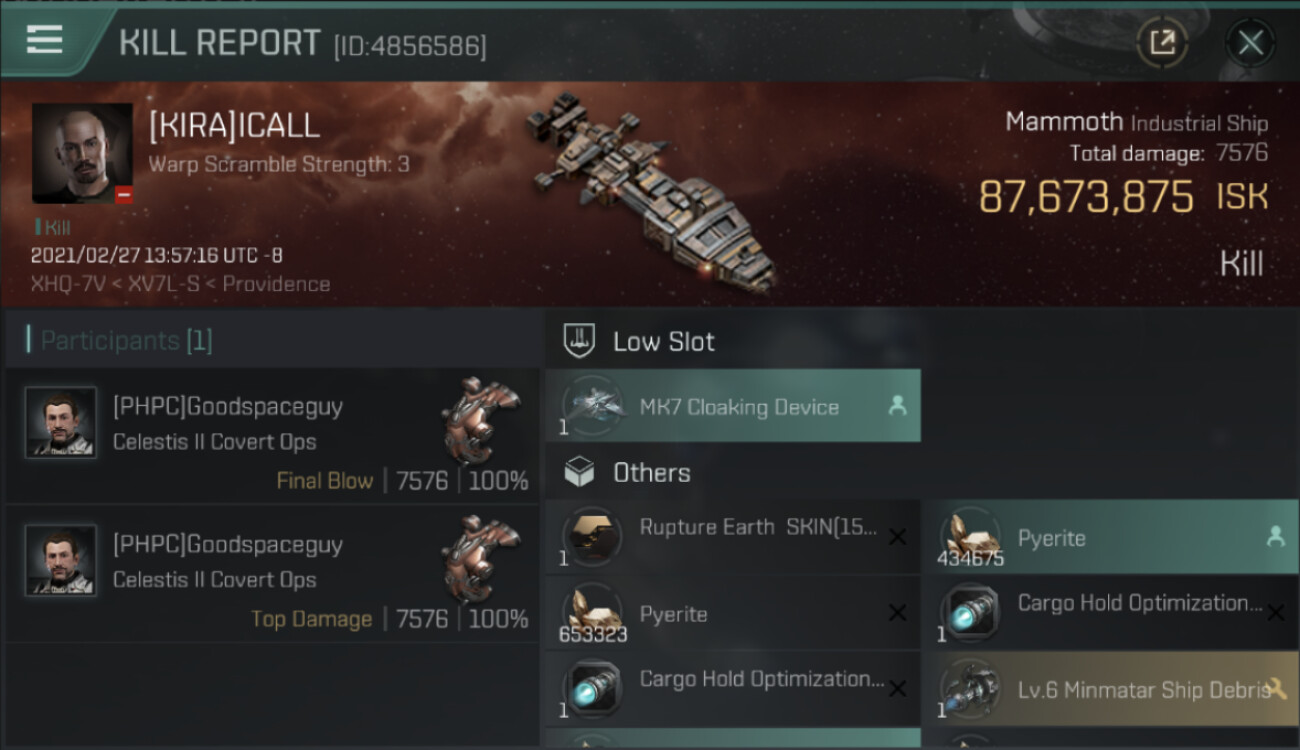Click the person icon on MK7 Cloaking Device
Screen dimensions: 1300x750
(x=897, y=405)
